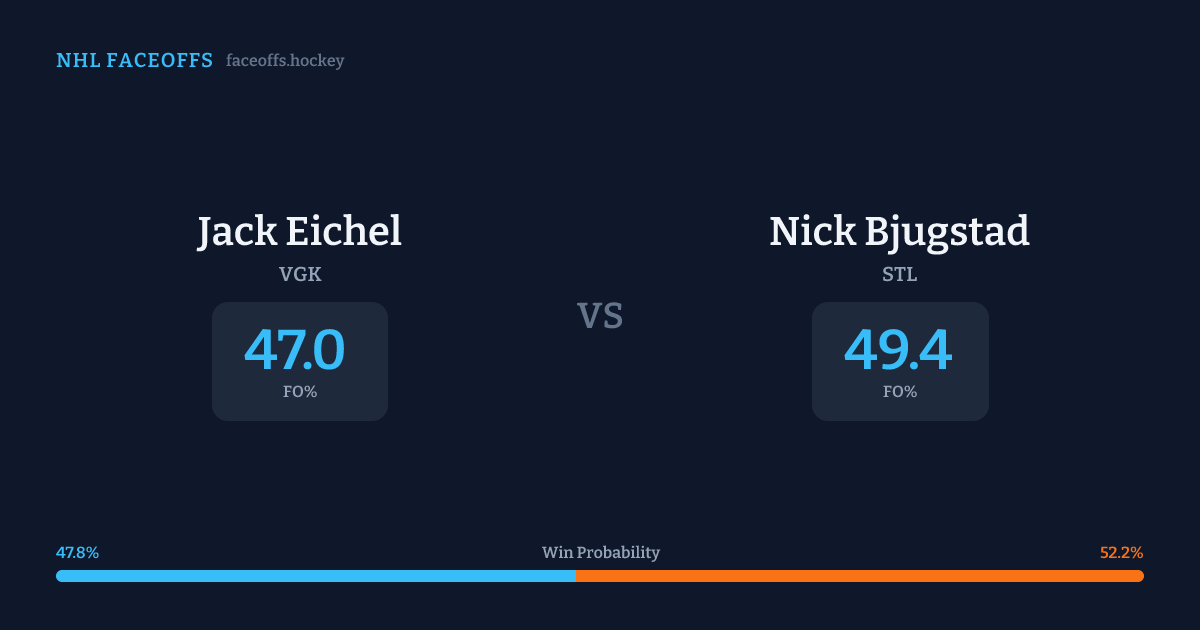Click where blue meets orange on bar
Screen dimensions: 1200x630
tap(576, 576)
